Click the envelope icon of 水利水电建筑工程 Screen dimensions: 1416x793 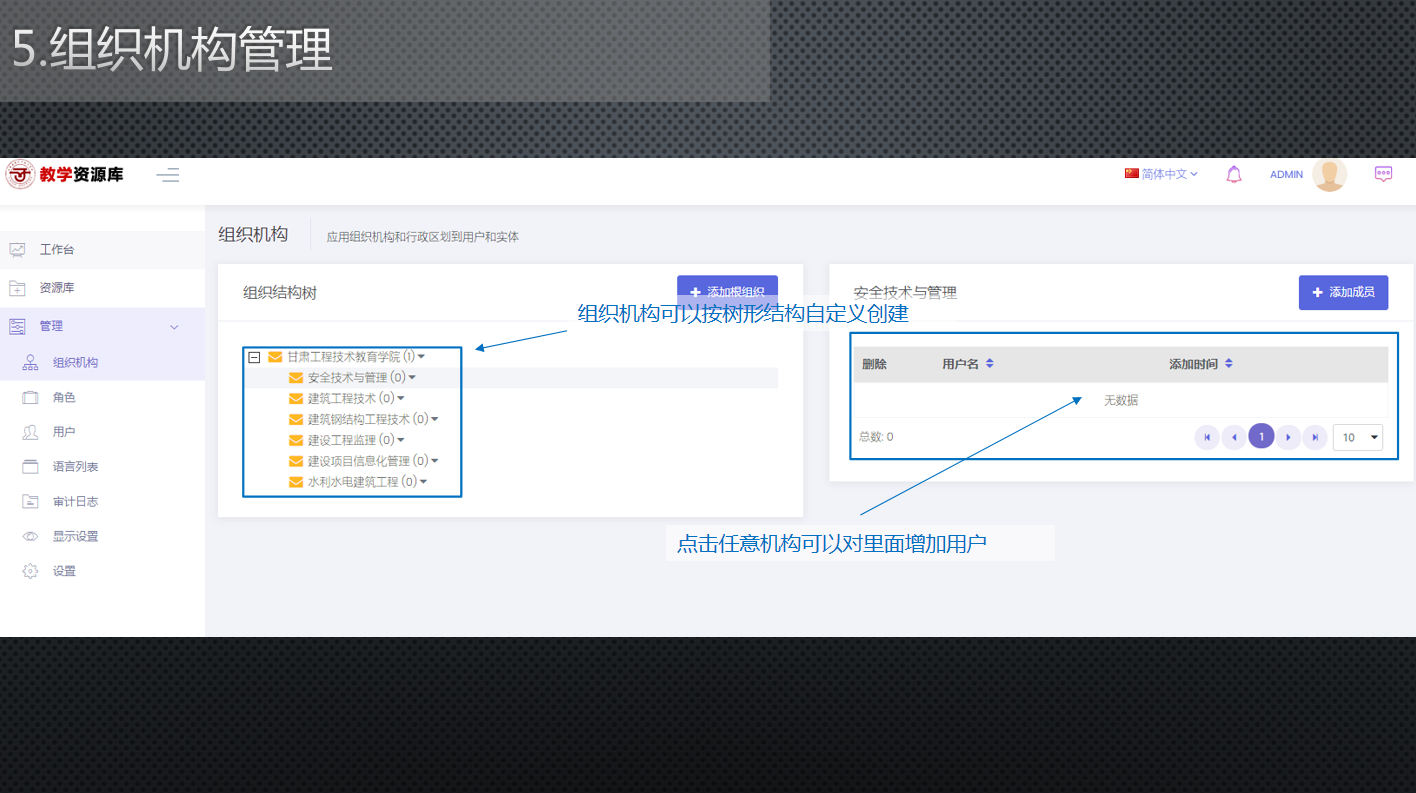click(296, 482)
